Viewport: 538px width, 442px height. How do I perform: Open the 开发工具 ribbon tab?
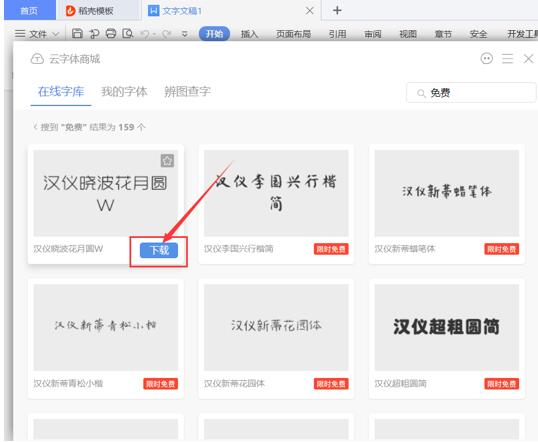(x=522, y=34)
